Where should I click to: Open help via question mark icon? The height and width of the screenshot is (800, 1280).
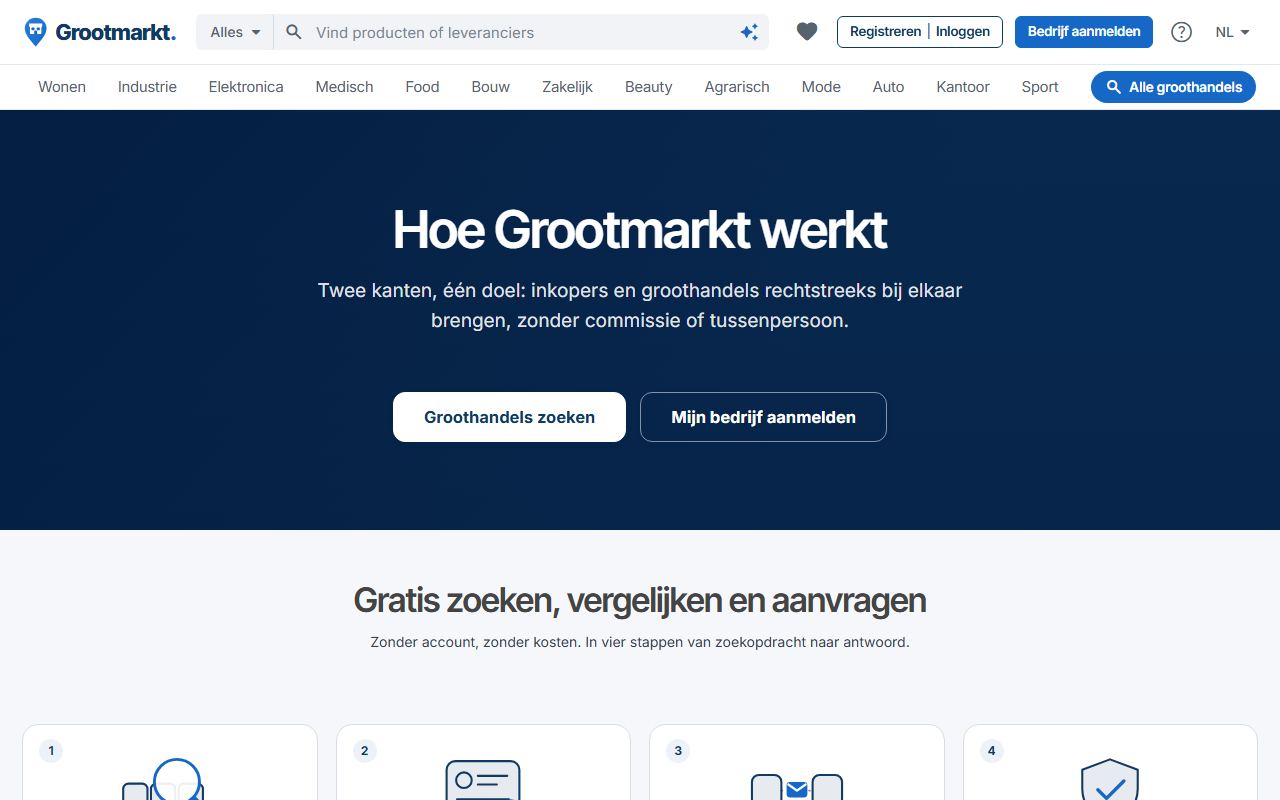pos(1181,32)
